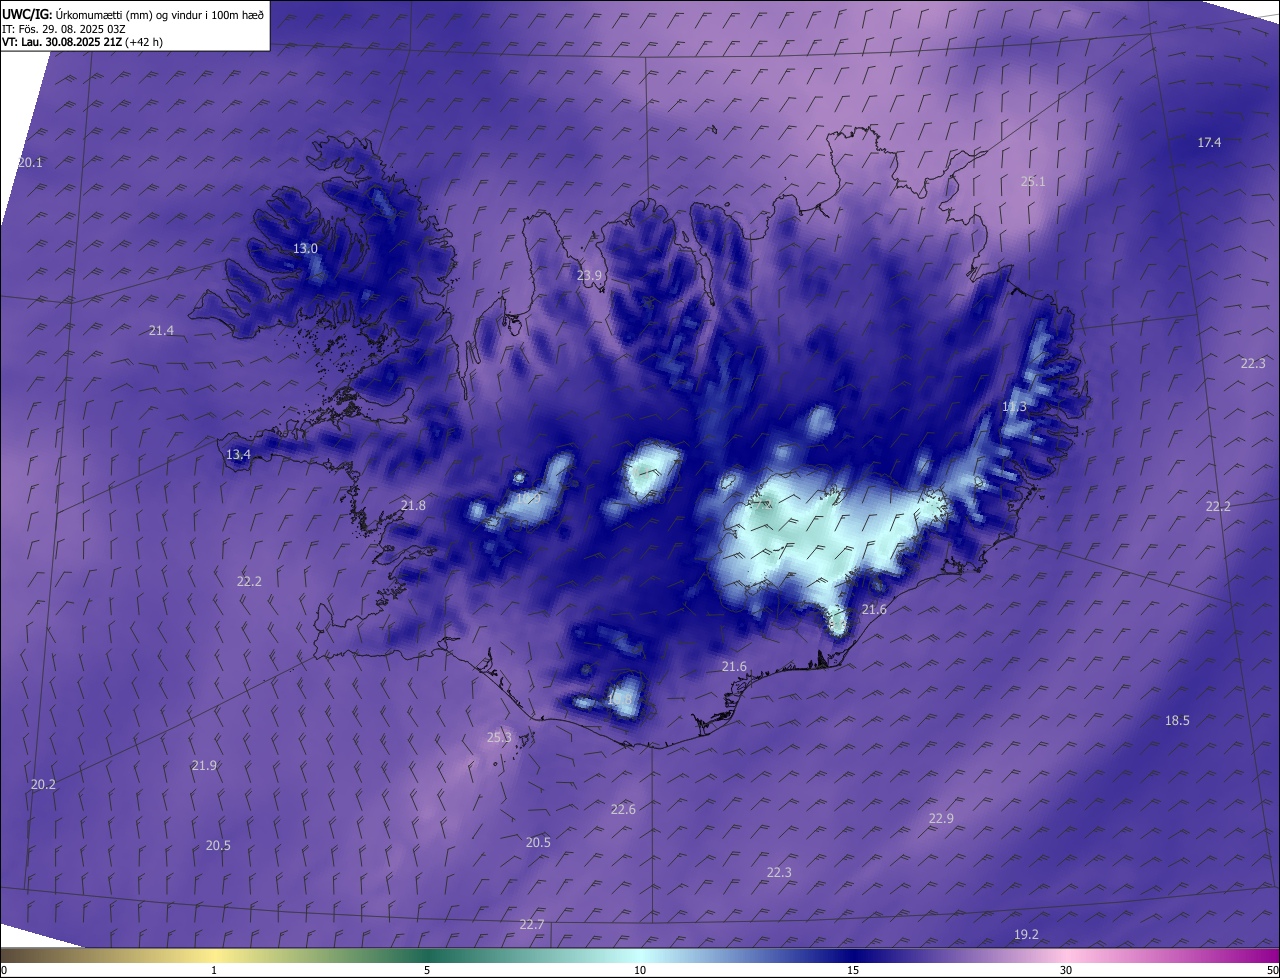Click the 18.5 value label
Viewport: 1280px width, 978px height.
tap(1177, 720)
